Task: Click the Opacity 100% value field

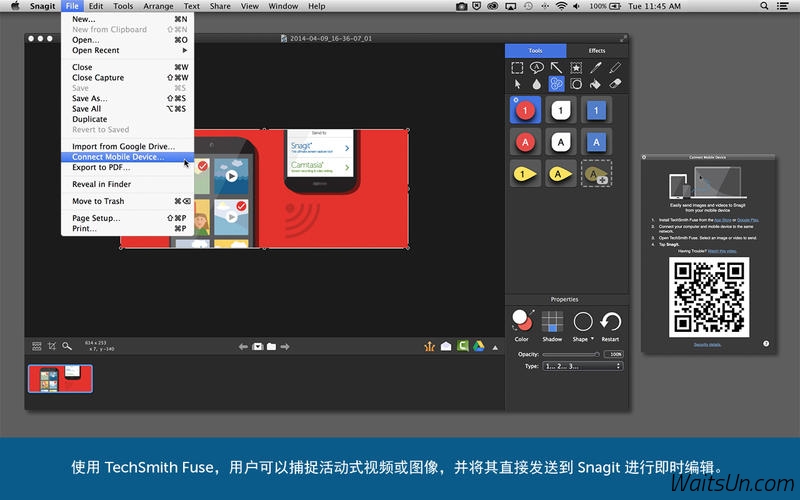Action: point(613,354)
